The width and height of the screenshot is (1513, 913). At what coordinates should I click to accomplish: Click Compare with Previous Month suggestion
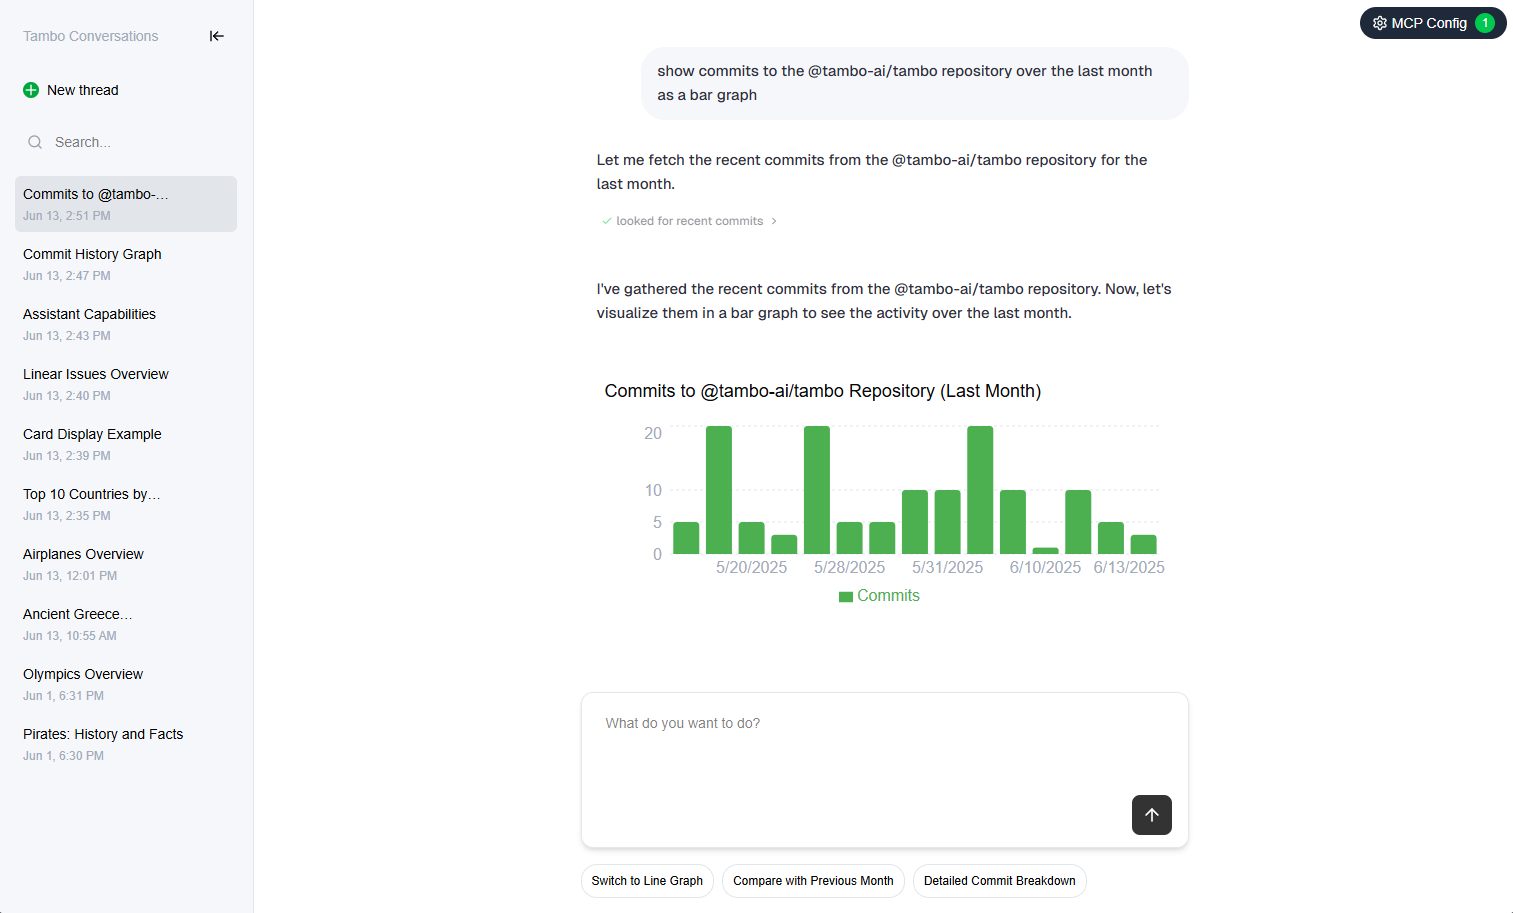[813, 881]
